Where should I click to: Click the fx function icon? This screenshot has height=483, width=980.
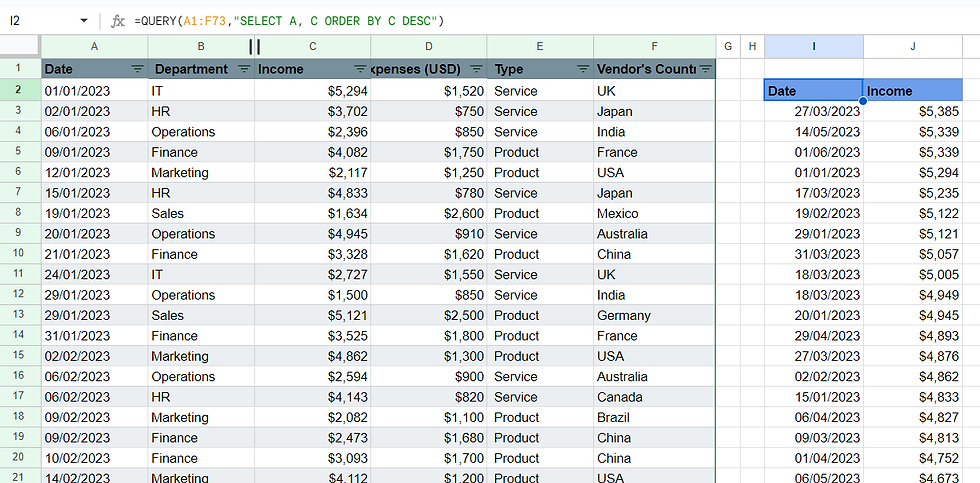point(117,20)
